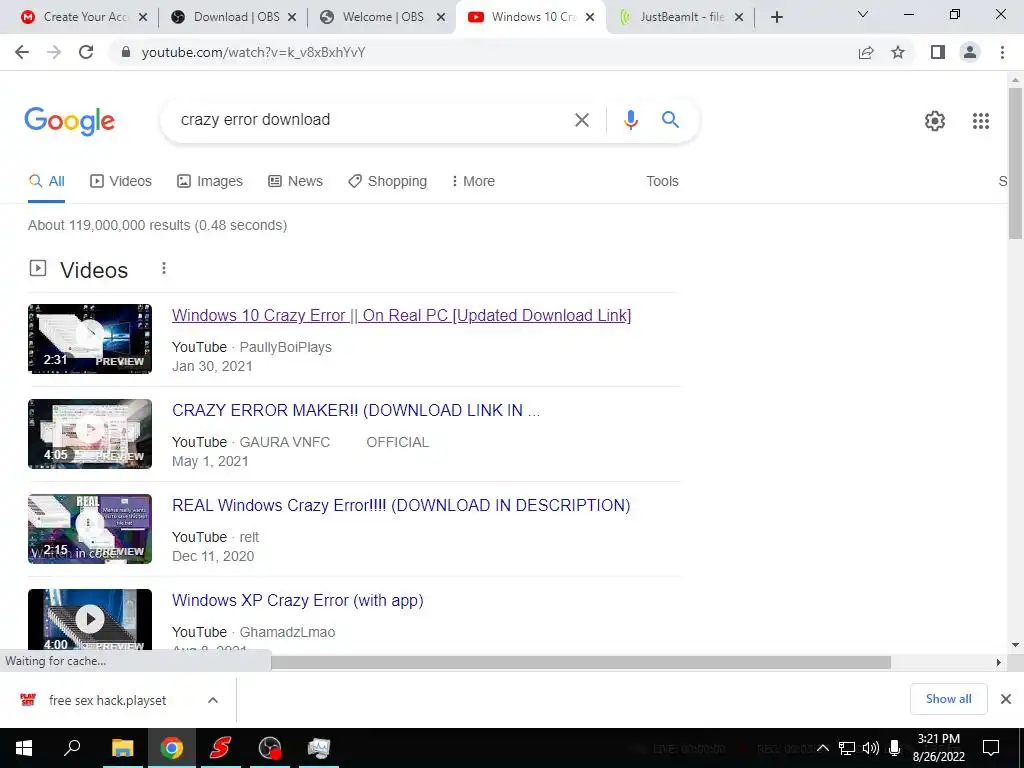Open OBS Studio from the taskbar

click(x=269, y=748)
